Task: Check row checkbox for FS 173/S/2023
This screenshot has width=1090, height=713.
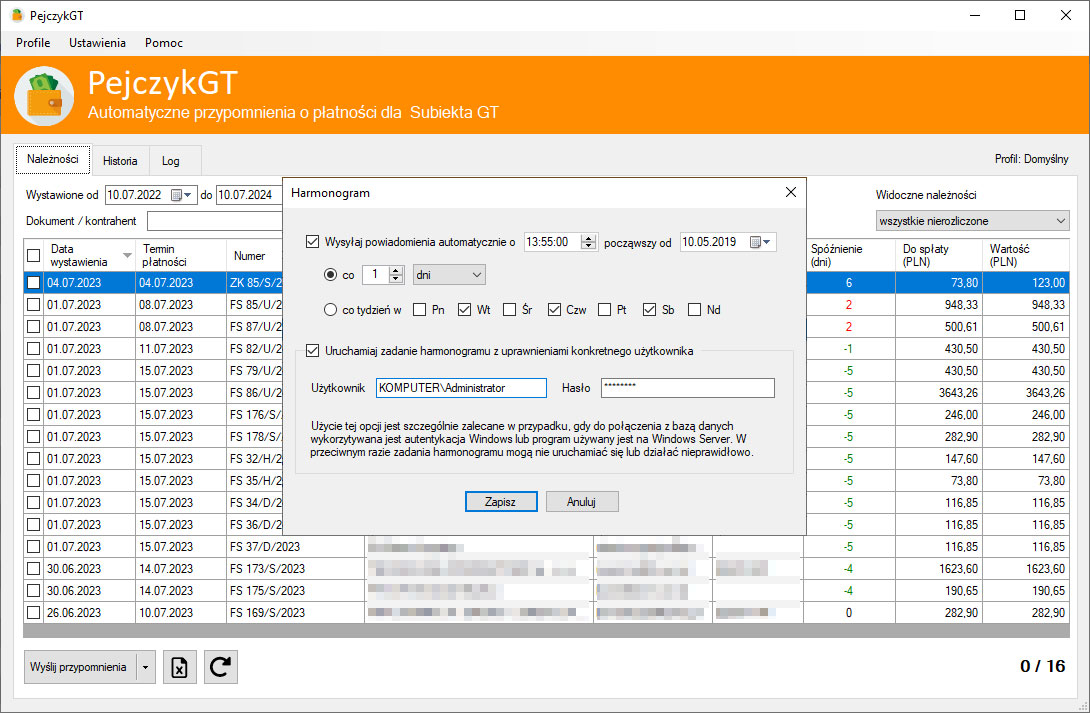Action: pos(33,568)
